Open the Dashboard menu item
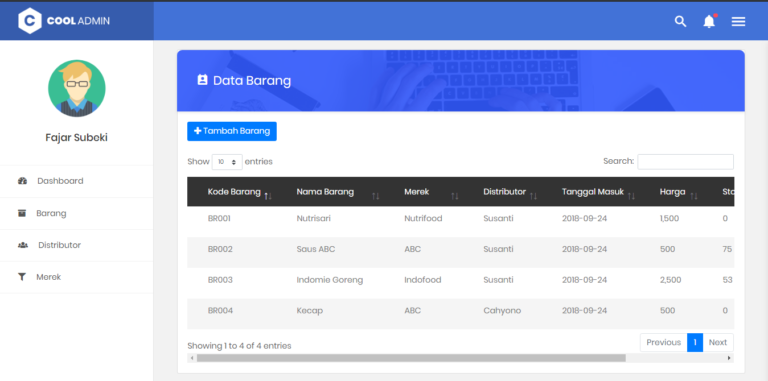 [76, 181]
